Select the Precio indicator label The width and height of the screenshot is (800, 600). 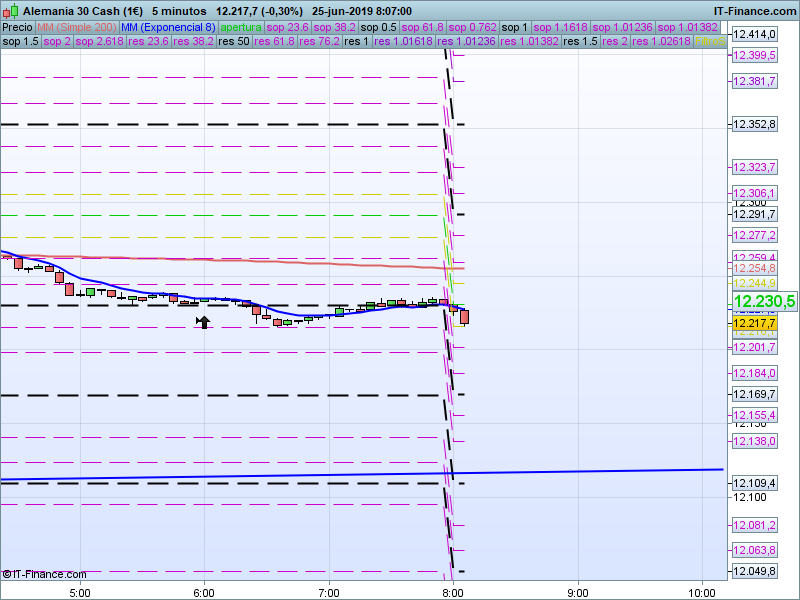point(17,27)
